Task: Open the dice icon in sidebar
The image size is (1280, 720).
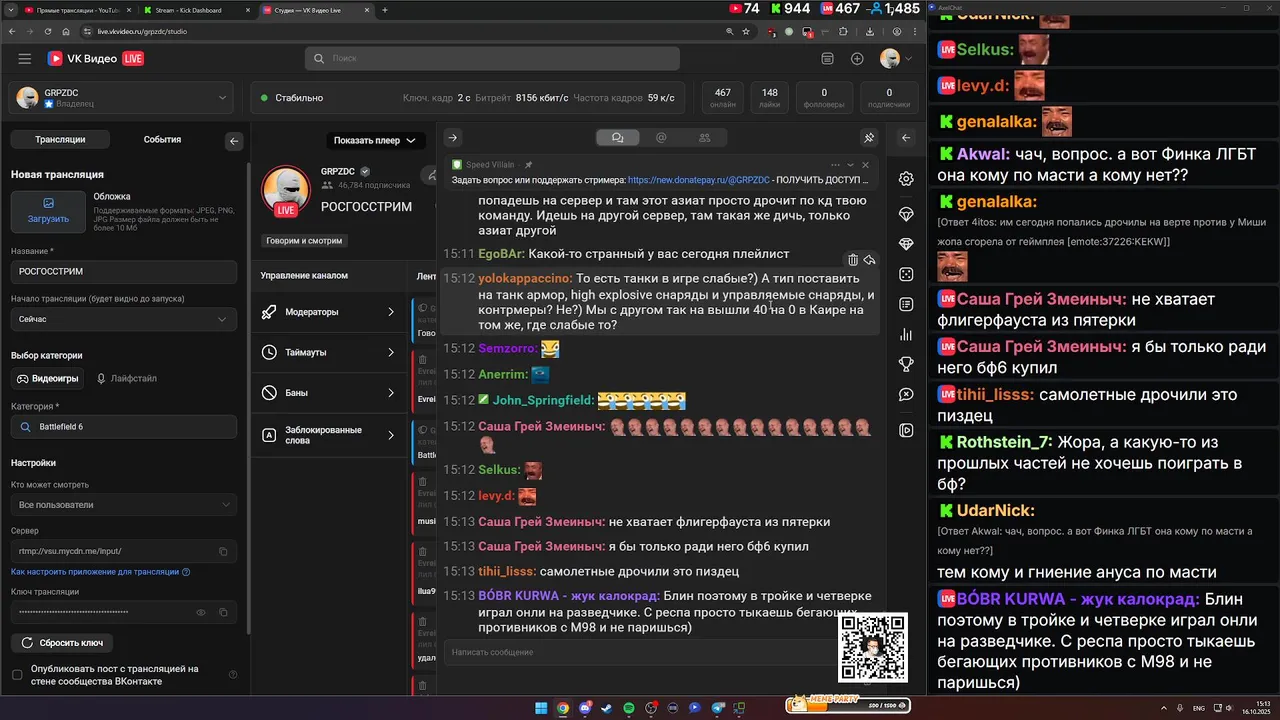Action: point(906,274)
